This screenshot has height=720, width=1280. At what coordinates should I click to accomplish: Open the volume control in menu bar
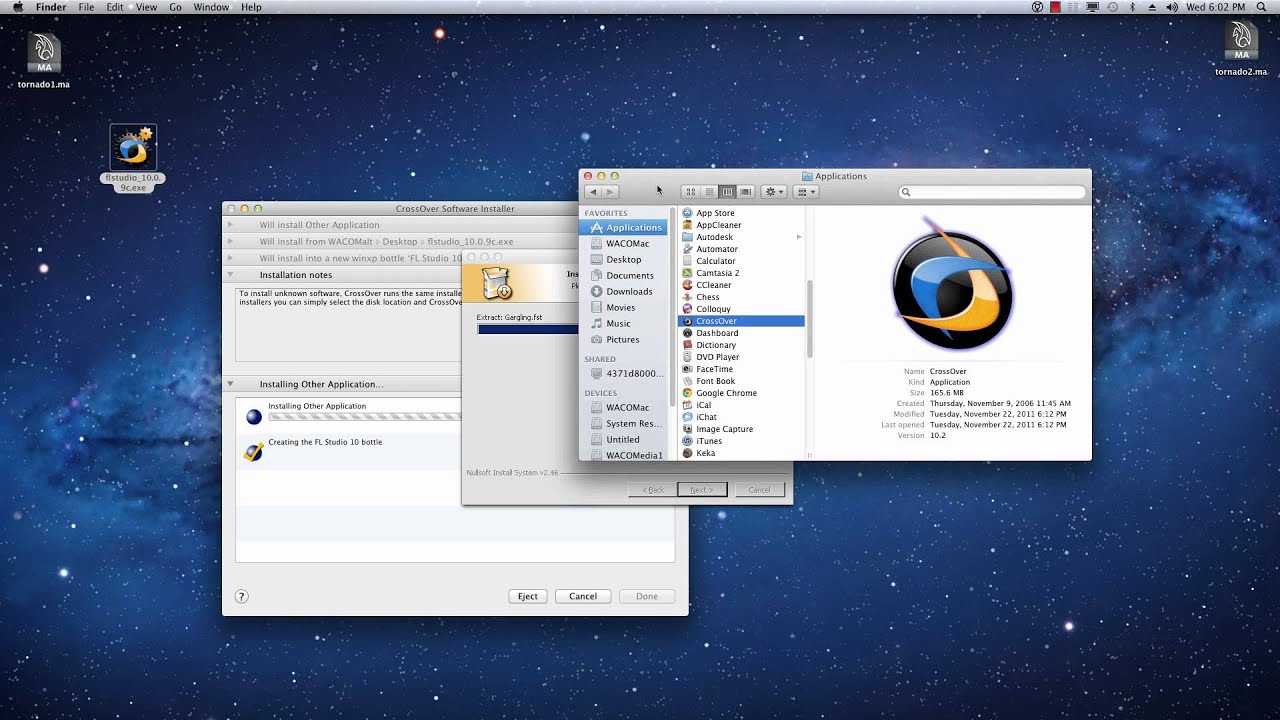(x=1170, y=7)
